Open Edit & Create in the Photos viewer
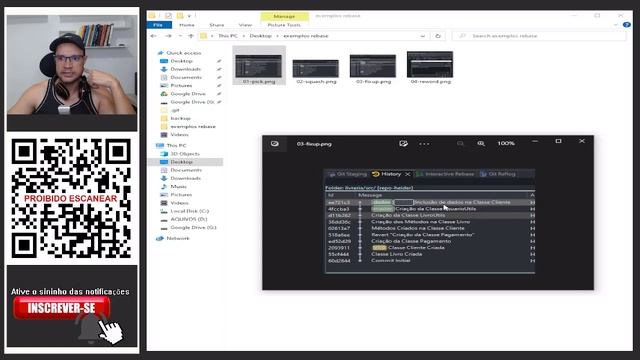Viewport: 640px width, 360px height. 403,144
